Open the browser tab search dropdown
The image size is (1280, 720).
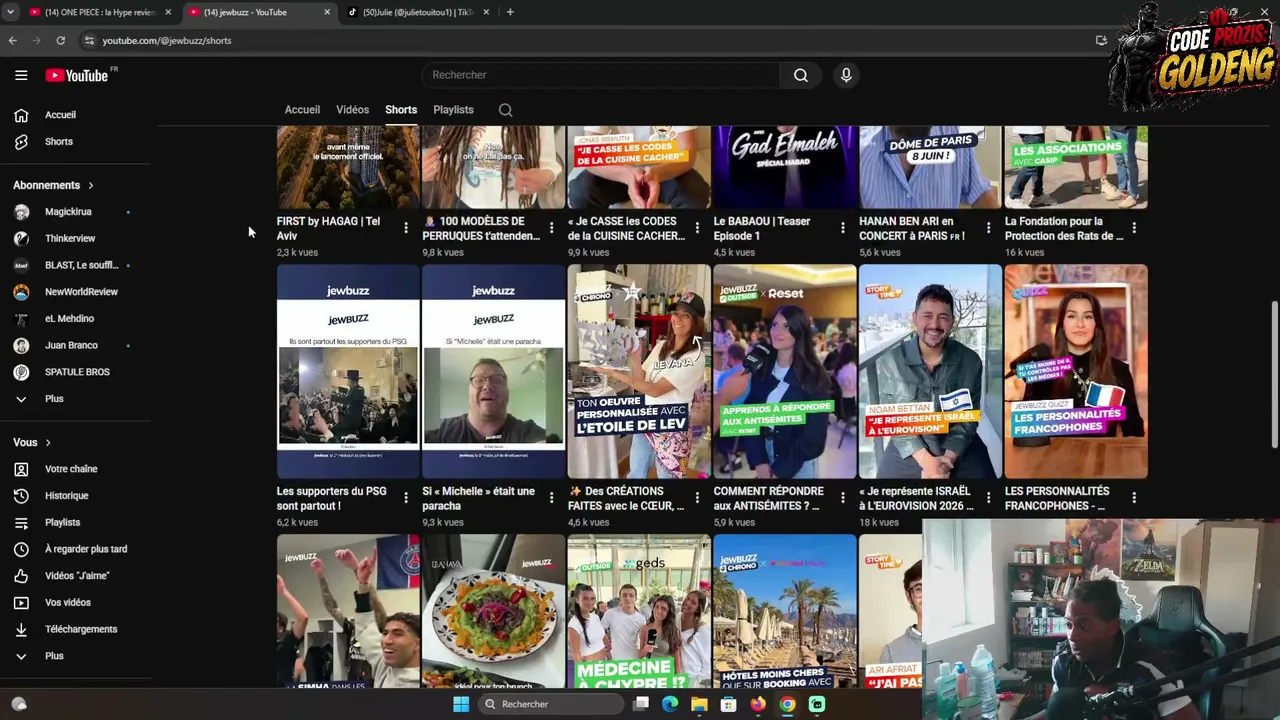click(13, 12)
